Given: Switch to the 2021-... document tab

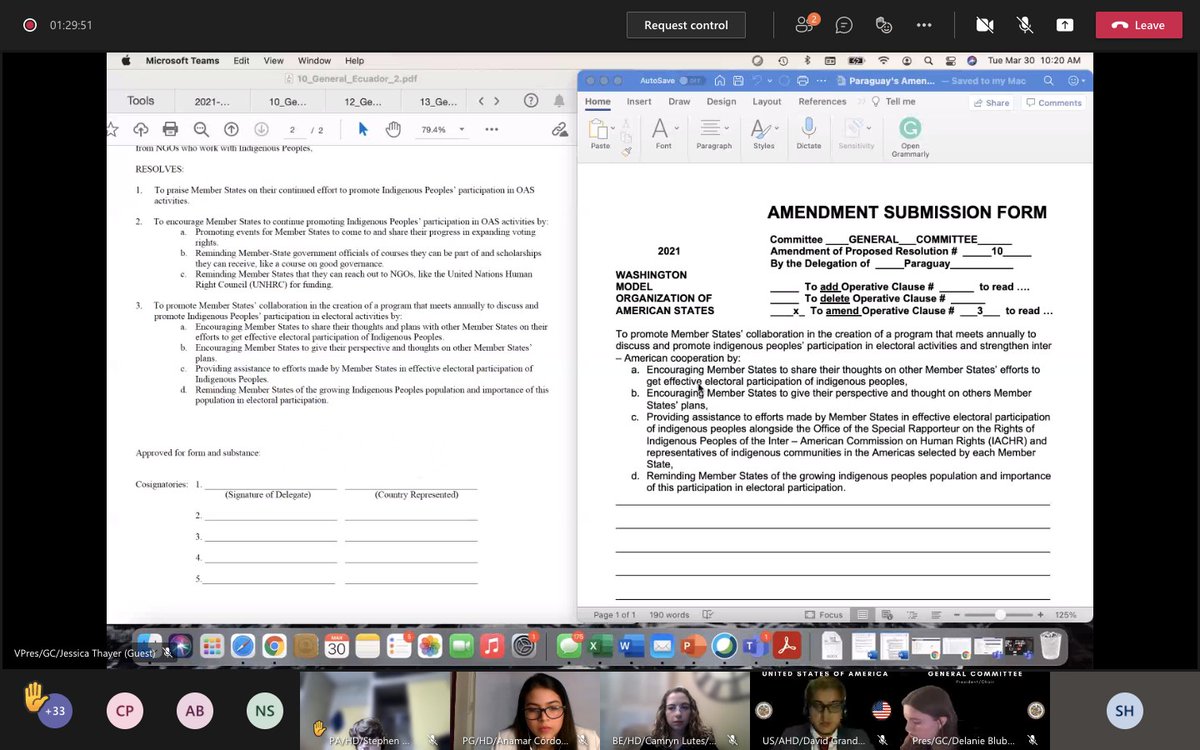Looking at the screenshot, I should pos(212,101).
